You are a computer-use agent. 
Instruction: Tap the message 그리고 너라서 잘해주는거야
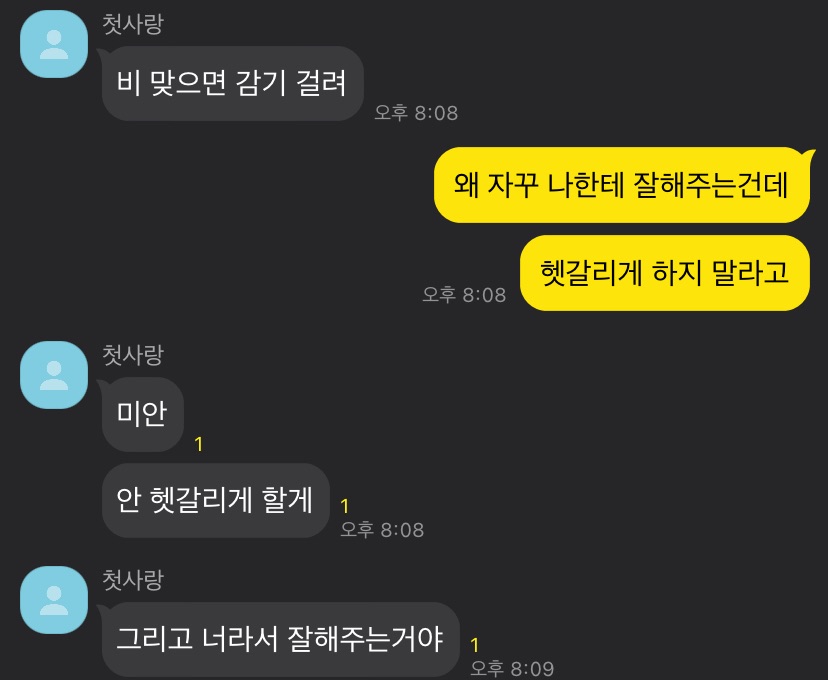pos(280,639)
